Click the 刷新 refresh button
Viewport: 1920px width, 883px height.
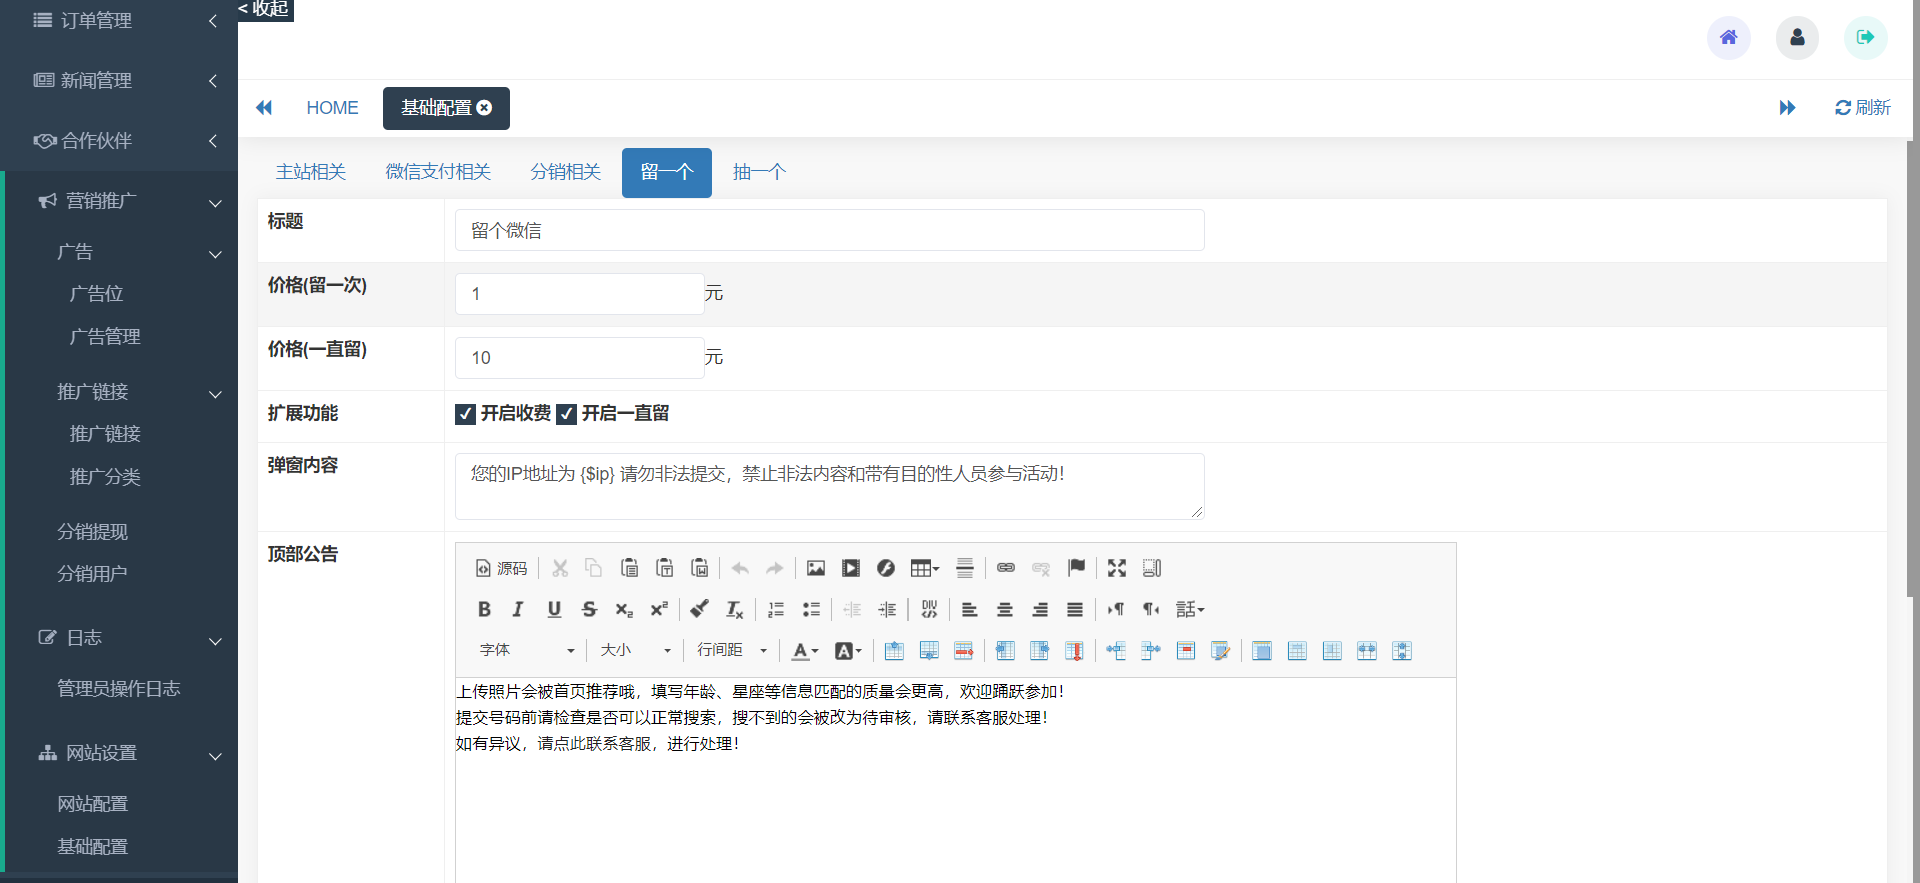1862,107
